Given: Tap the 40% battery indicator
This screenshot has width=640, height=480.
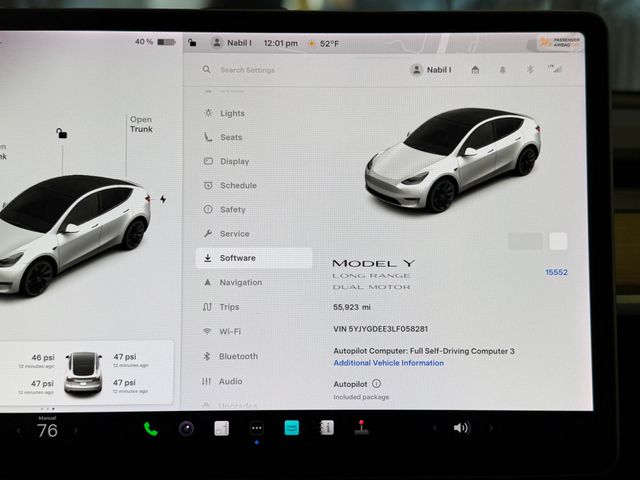Looking at the screenshot, I should coord(155,42).
